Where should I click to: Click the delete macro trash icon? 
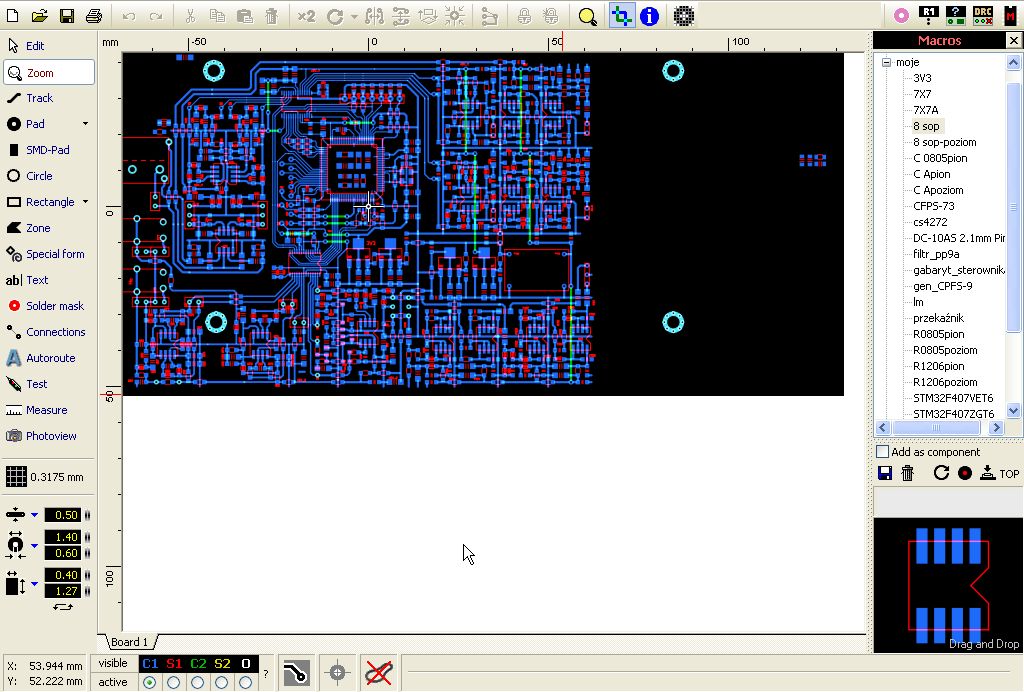908,473
